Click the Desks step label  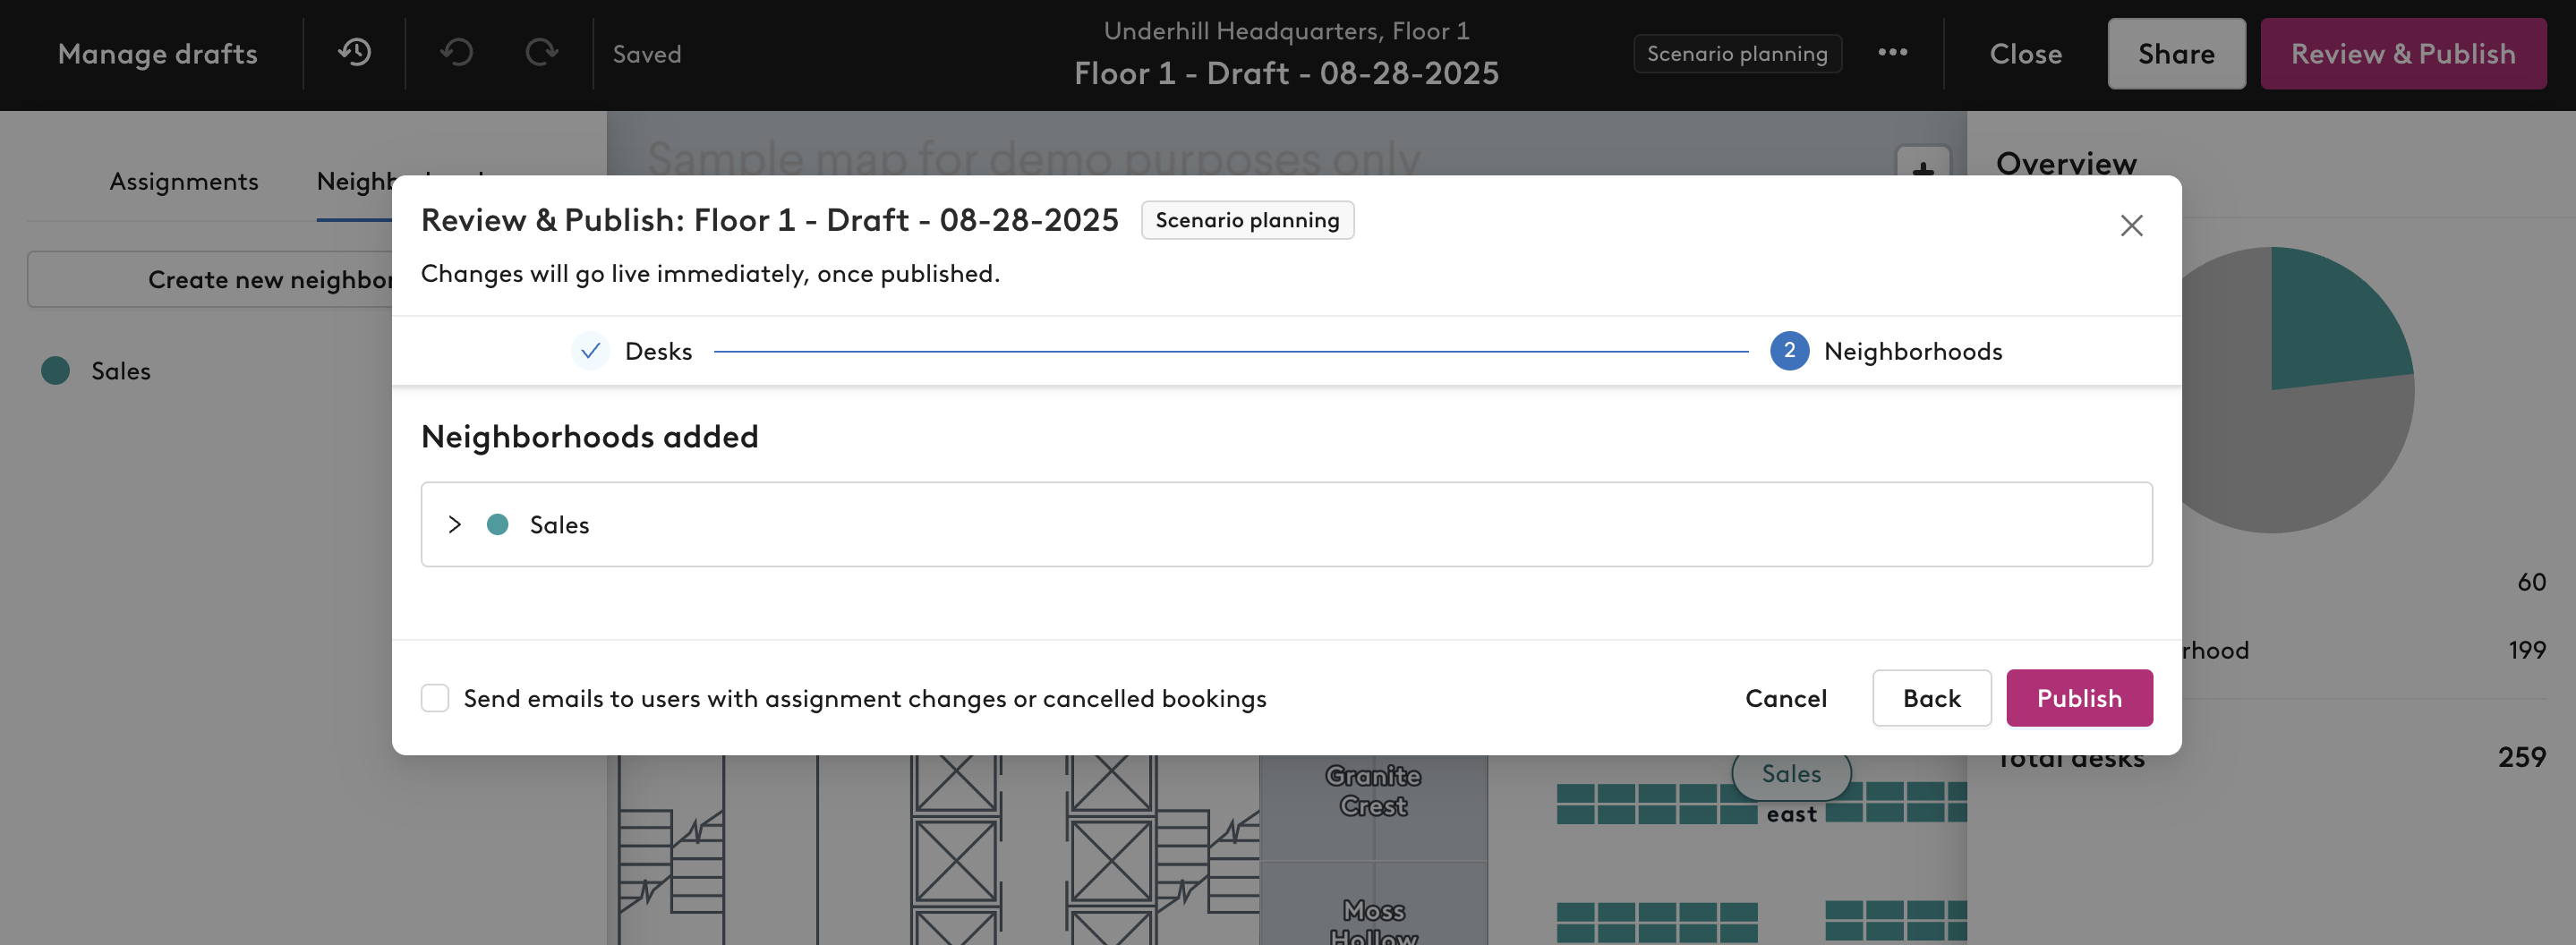pyautogui.click(x=658, y=351)
